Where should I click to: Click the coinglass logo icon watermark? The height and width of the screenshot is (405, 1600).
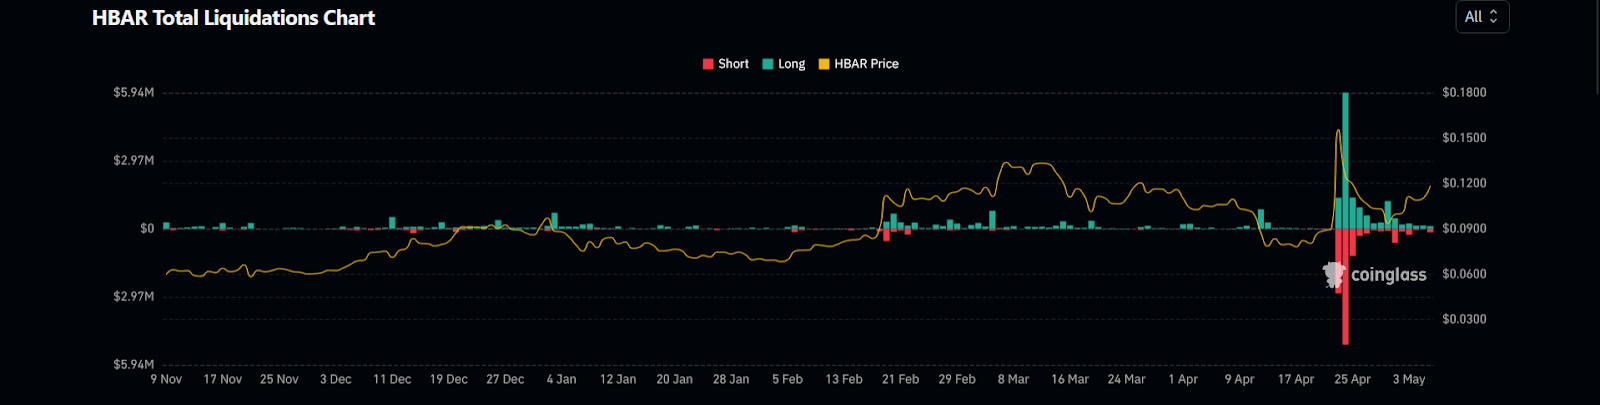tap(1334, 274)
